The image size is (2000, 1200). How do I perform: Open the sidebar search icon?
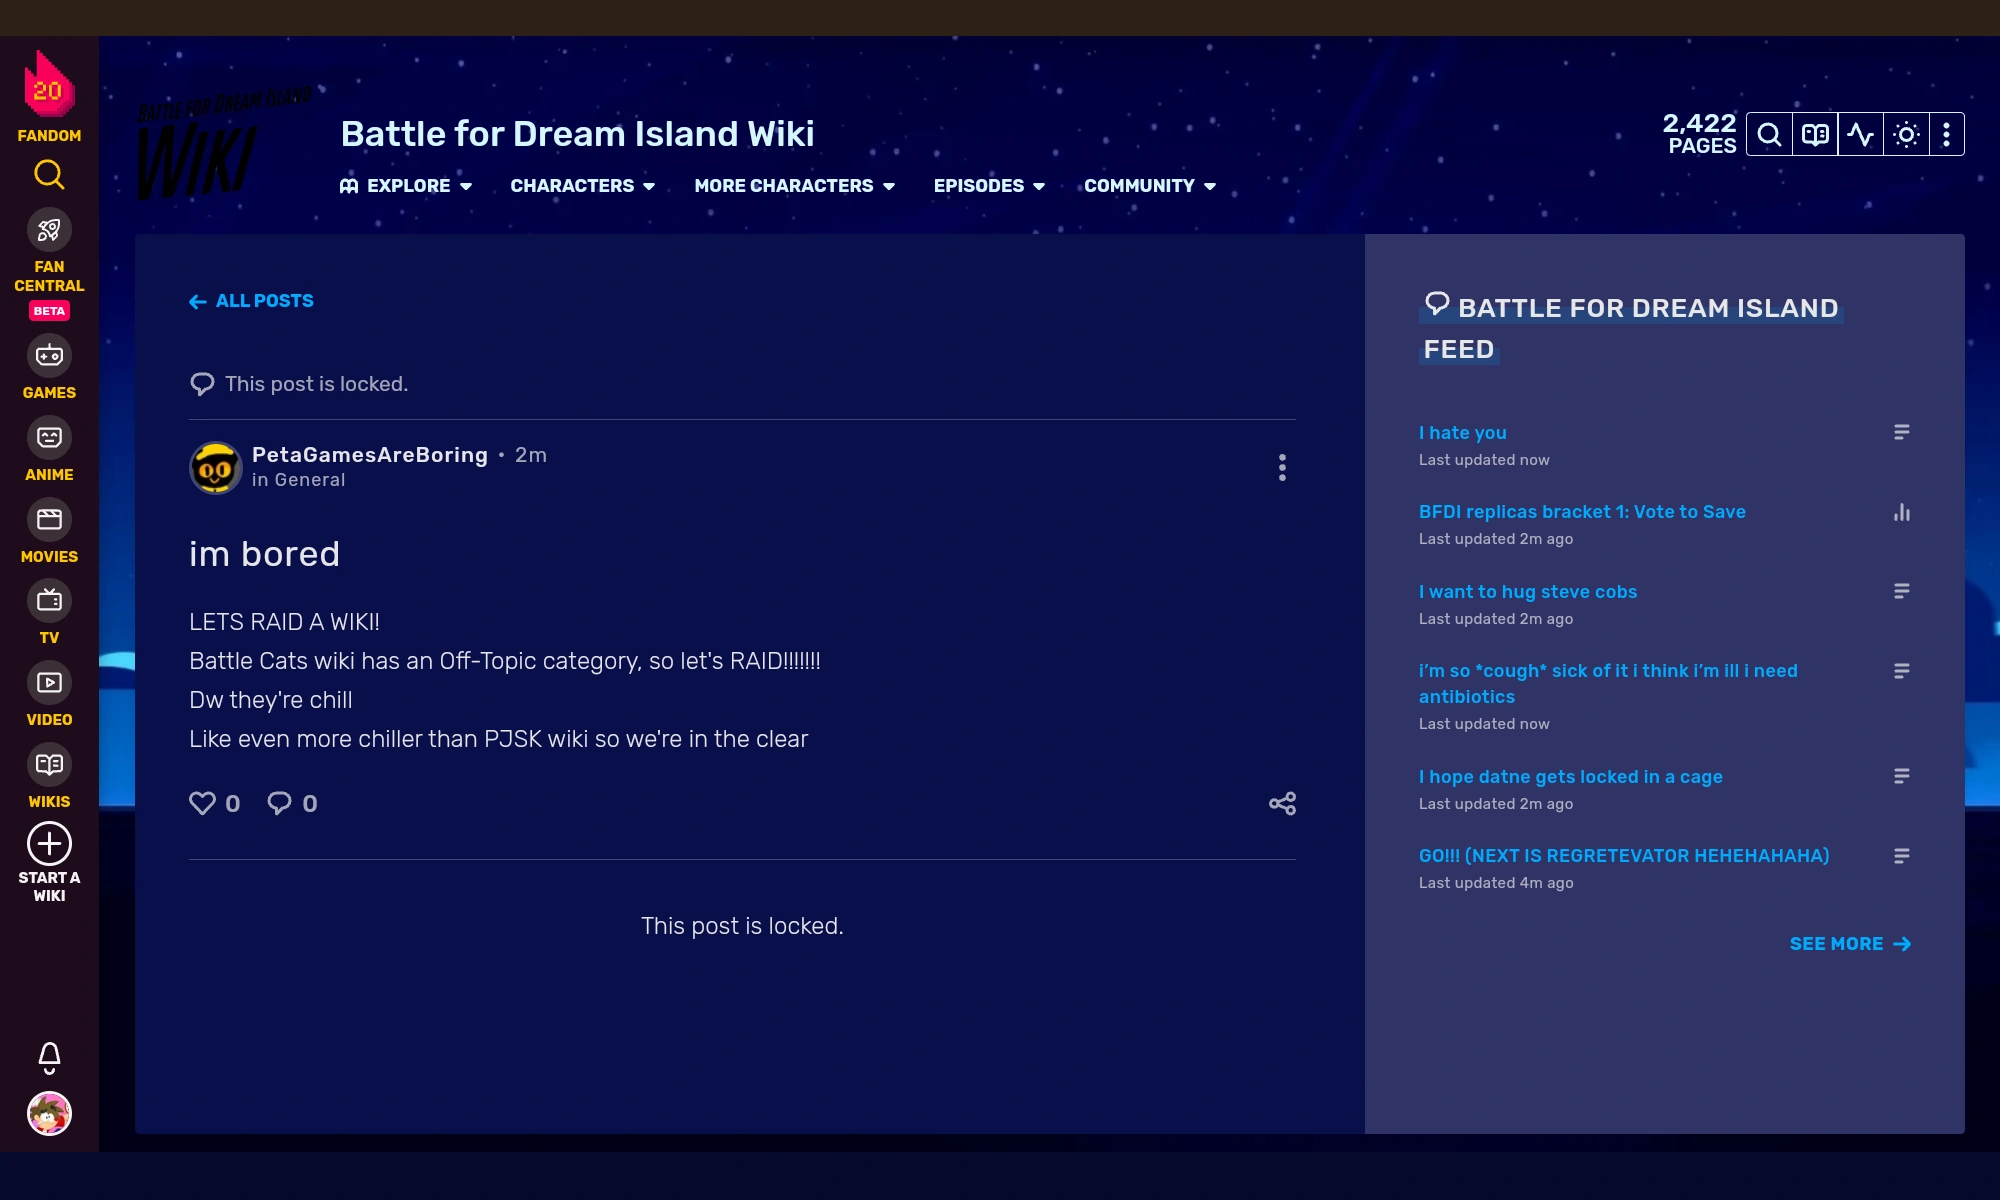coord(49,175)
